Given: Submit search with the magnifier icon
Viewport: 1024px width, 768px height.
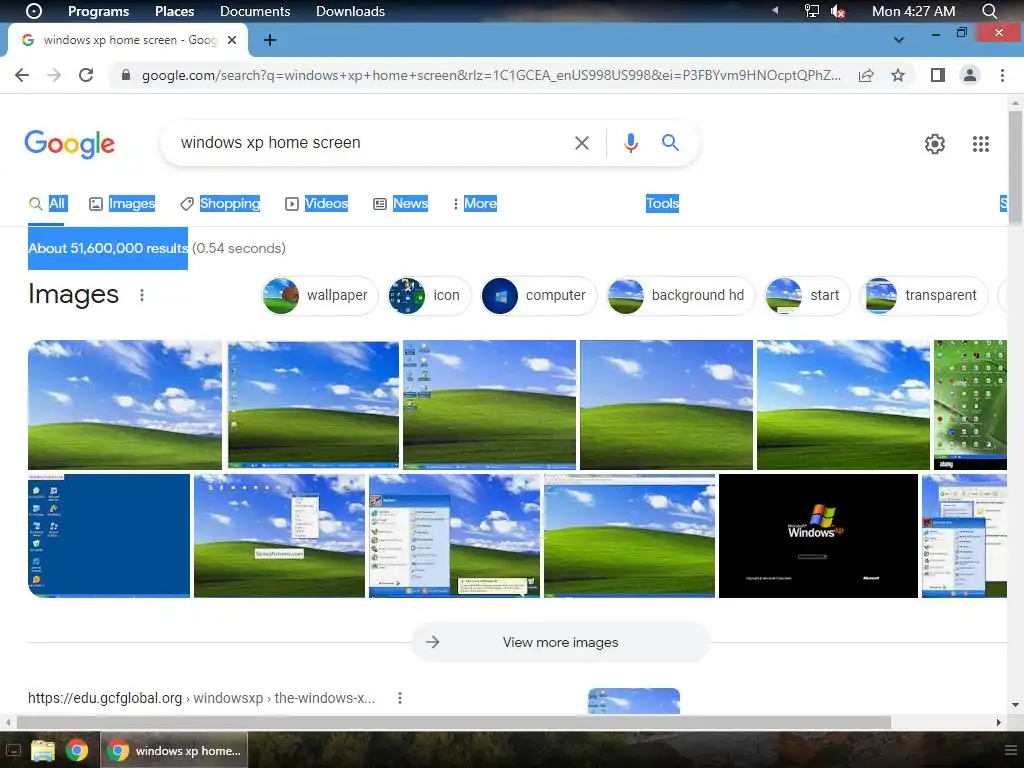Looking at the screenshot, I should [x=670, y=142].
